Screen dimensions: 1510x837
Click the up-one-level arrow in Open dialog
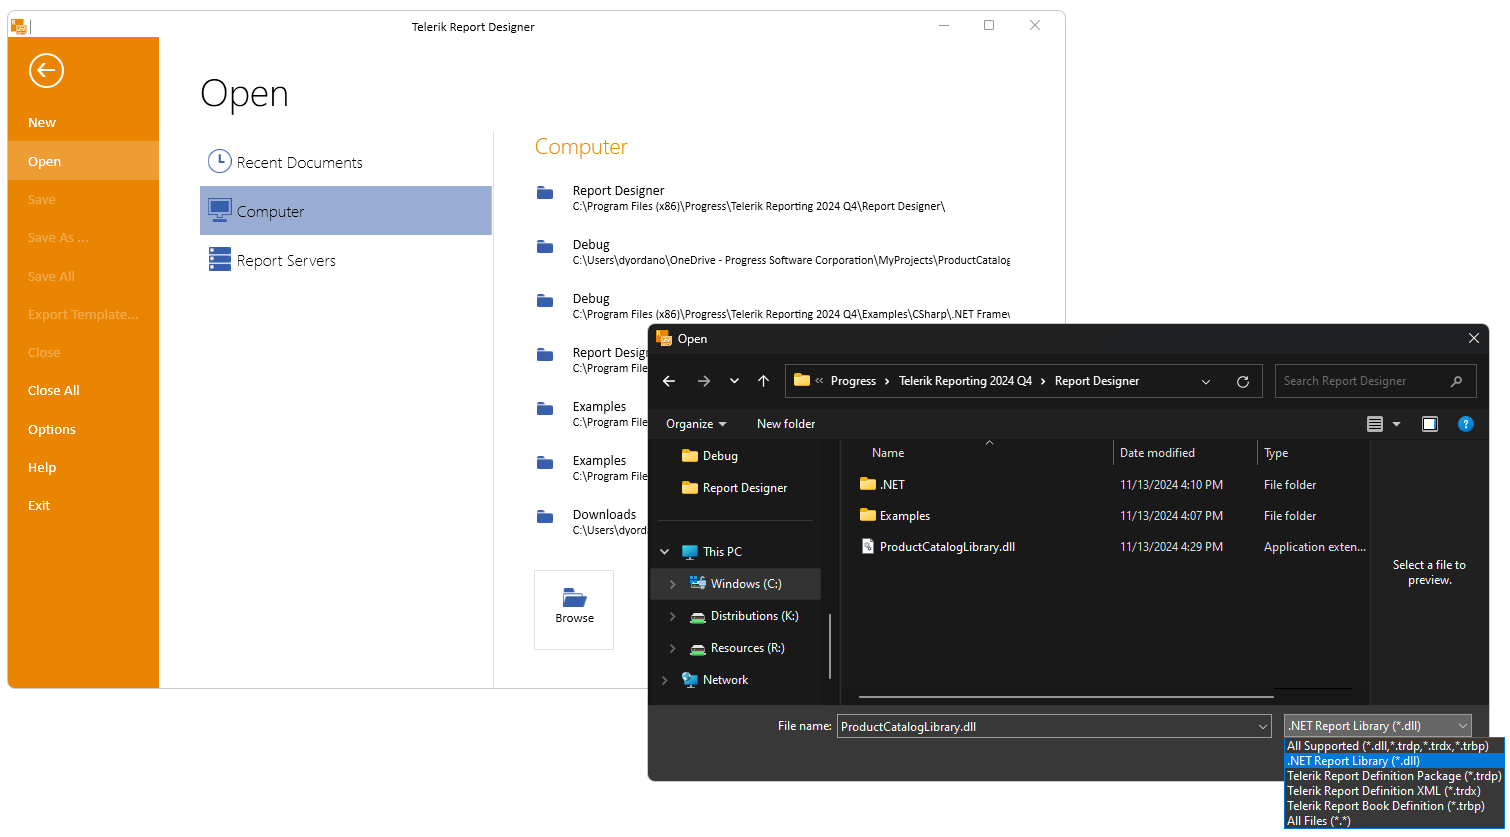pos(763,381)
